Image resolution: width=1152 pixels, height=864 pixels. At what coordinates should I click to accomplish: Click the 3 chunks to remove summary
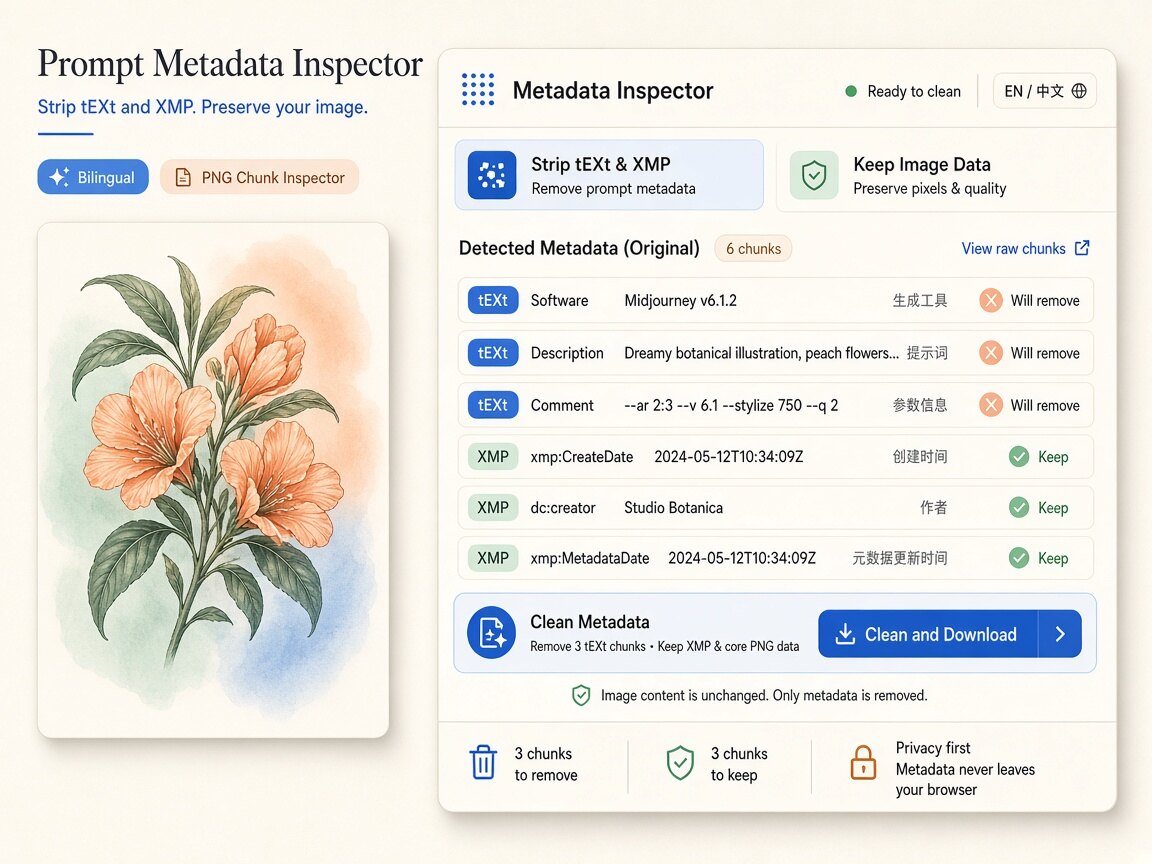546,764
